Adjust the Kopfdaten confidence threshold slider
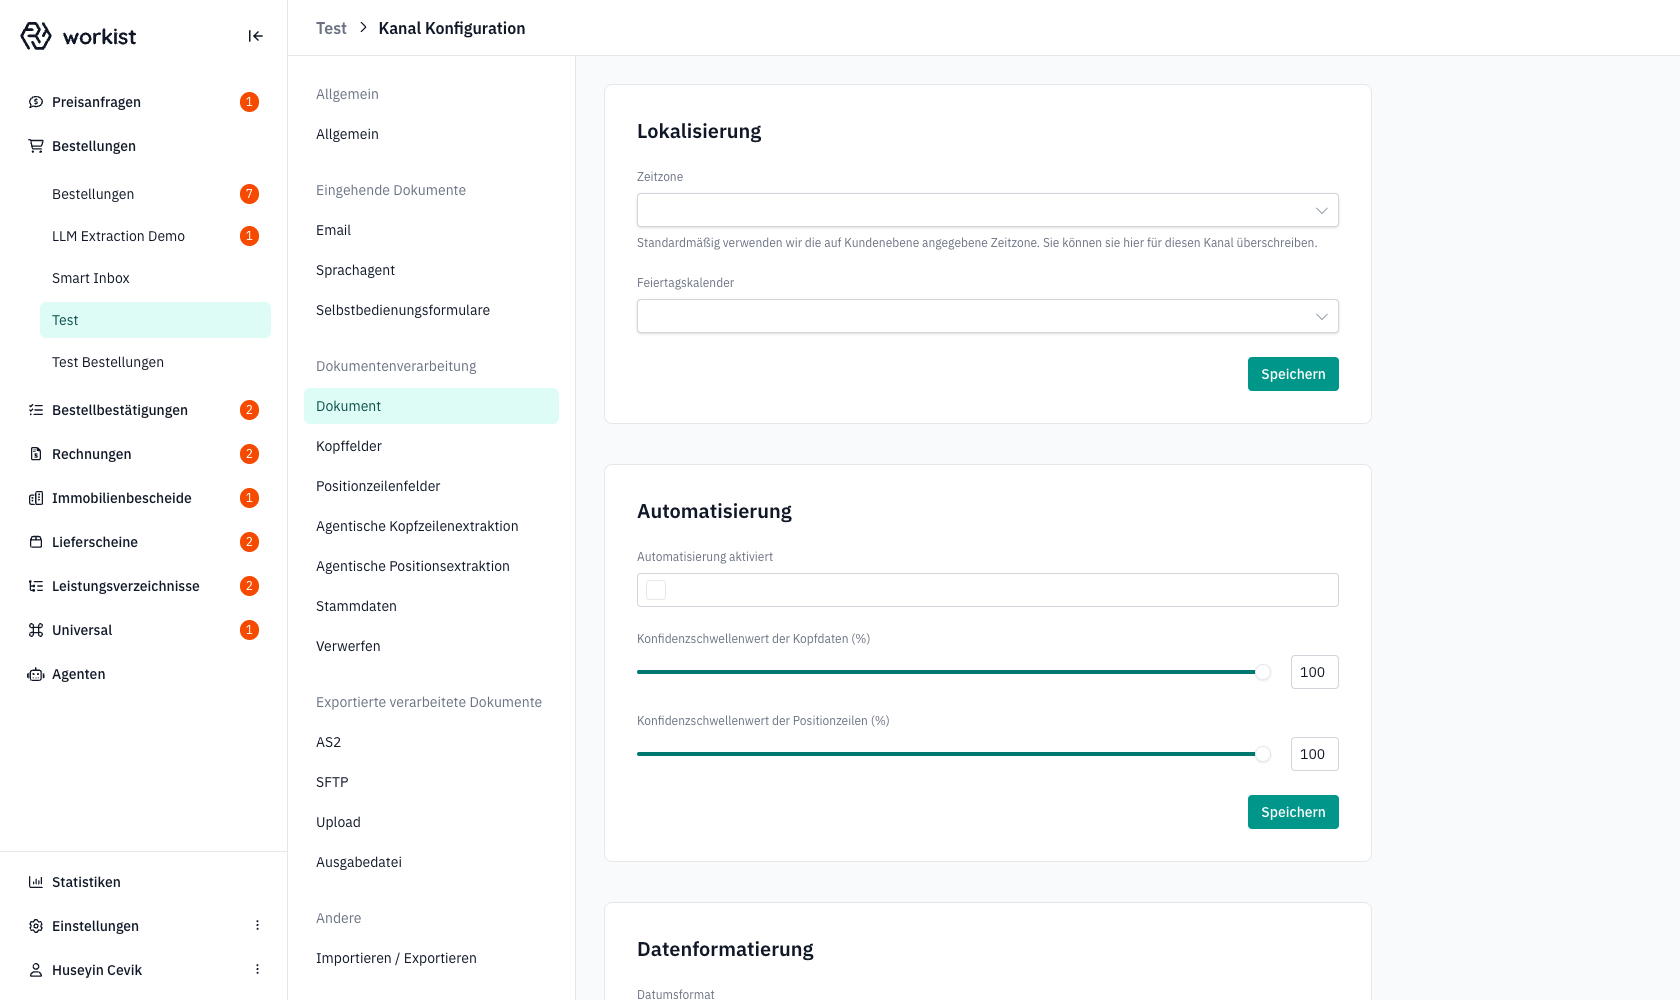The height and width of the screenshot is (1000, 1680). (x=1263, y=672)
